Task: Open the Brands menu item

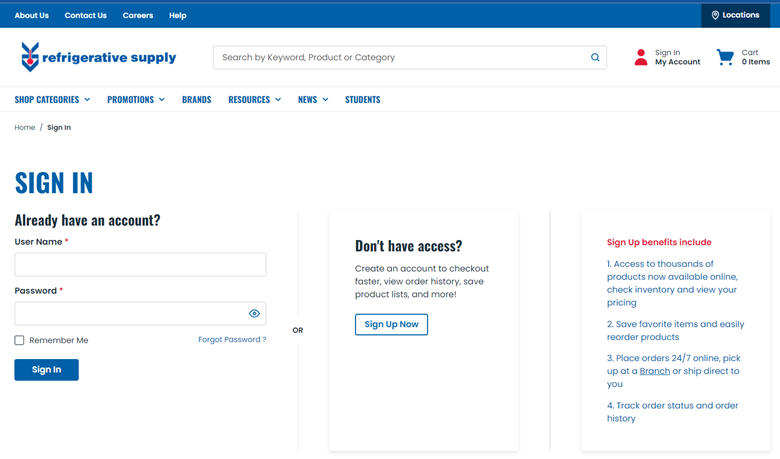Action: [x=196, y=99]
